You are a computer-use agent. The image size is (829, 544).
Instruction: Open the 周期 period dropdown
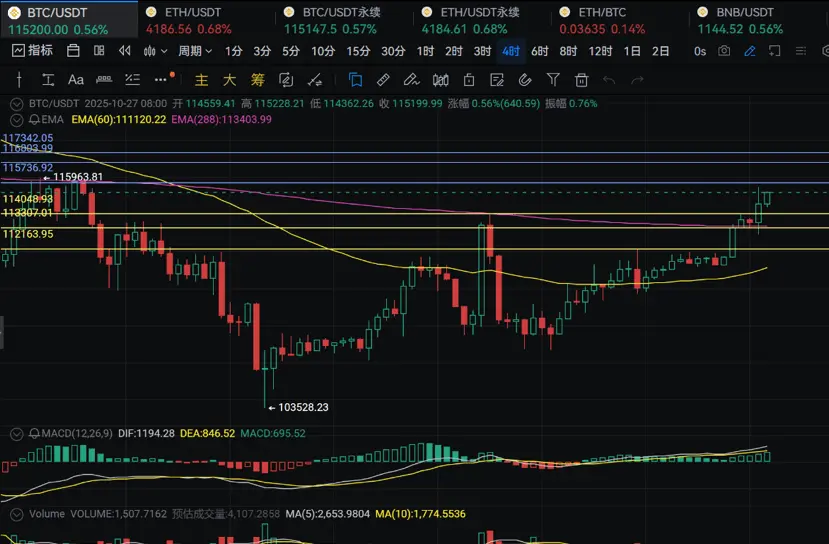pyautogui.click(x=195, y=51)
